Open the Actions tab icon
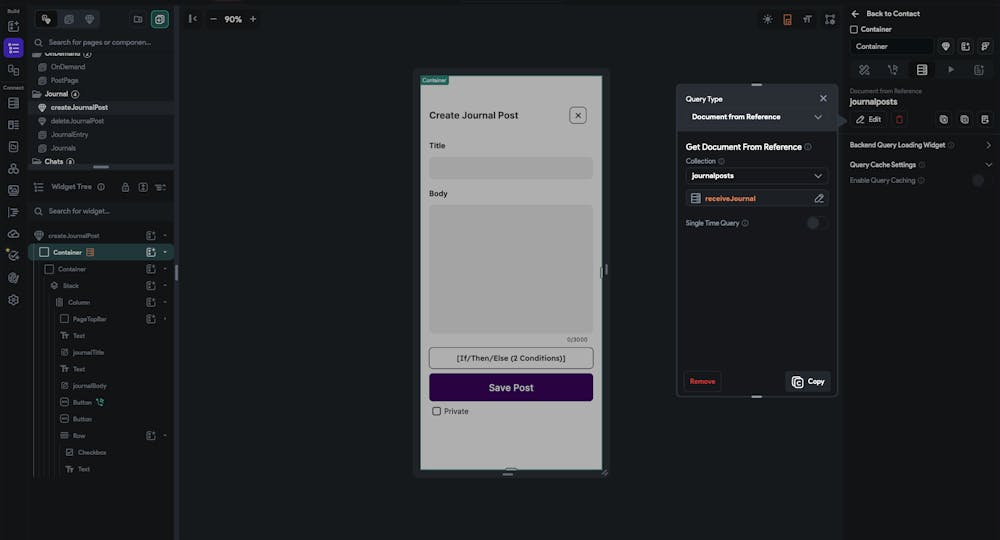Screen dimensions: 1000x540 click(x=893, y=69)
